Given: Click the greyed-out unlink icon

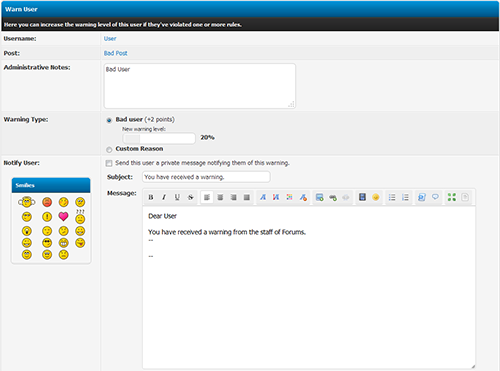Looking at the screenshot, I should coord(346,197).
